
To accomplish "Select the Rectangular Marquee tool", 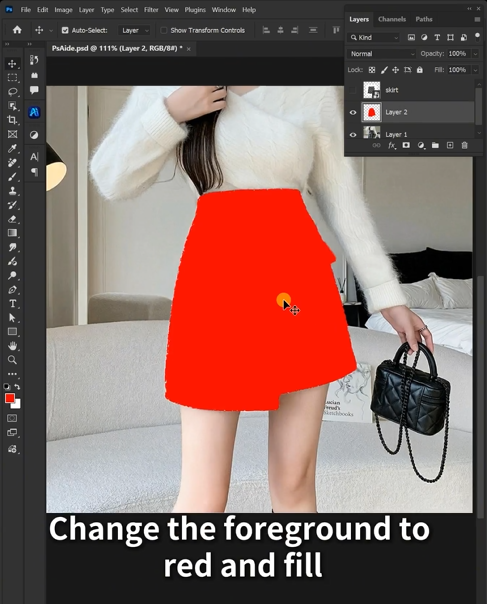I will click(x=12, y=77).
